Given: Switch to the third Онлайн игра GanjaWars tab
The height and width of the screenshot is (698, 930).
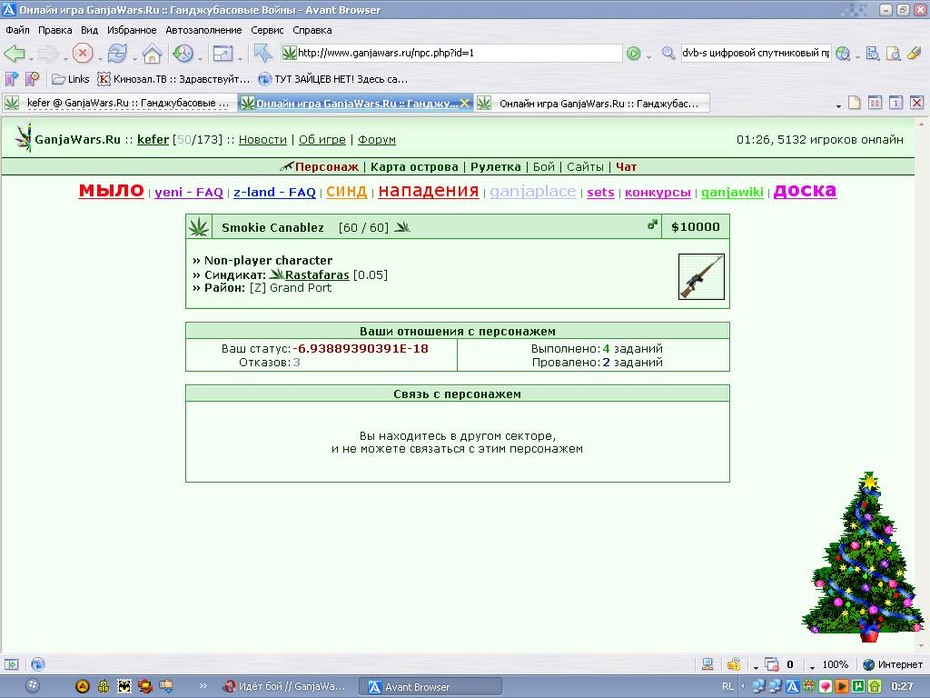Looking at the screenshot, I should [x=592, y=103].
